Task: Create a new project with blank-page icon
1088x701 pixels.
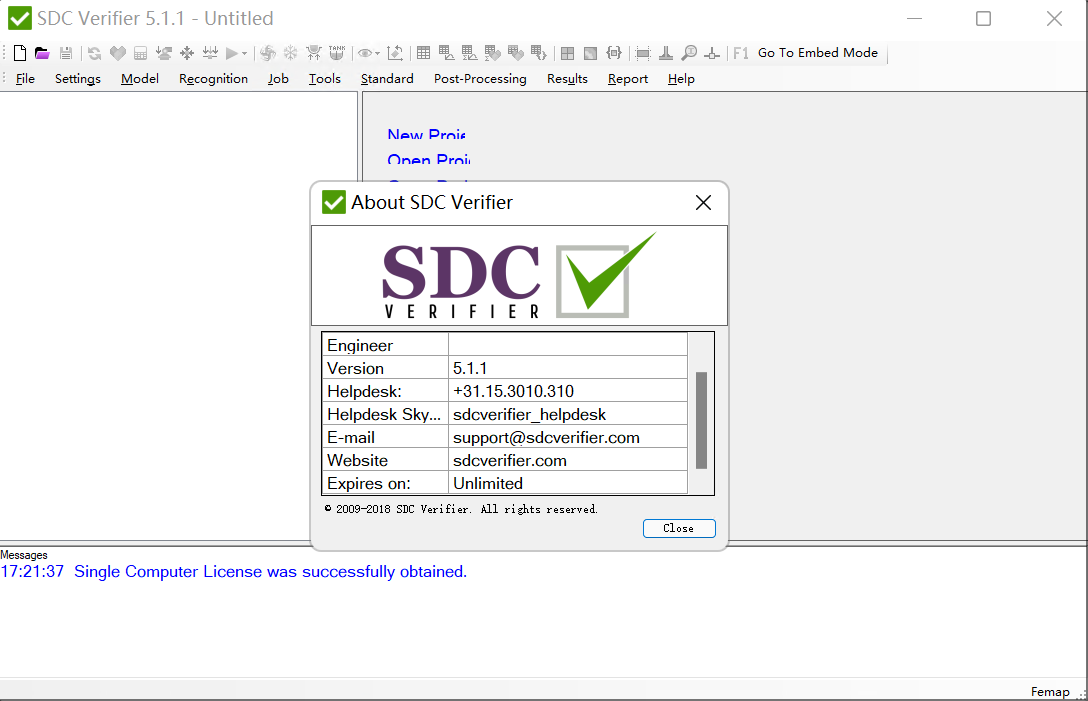Action: point(20,53)
